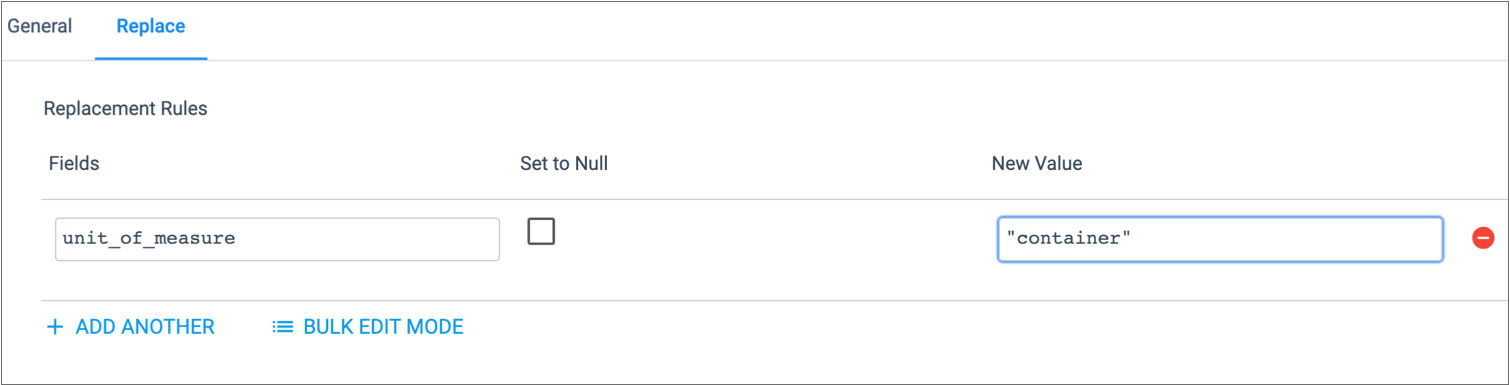Screen dimensions: 1510x385
Task: Click into the "container" New Value field
Action: [1220, 239]
